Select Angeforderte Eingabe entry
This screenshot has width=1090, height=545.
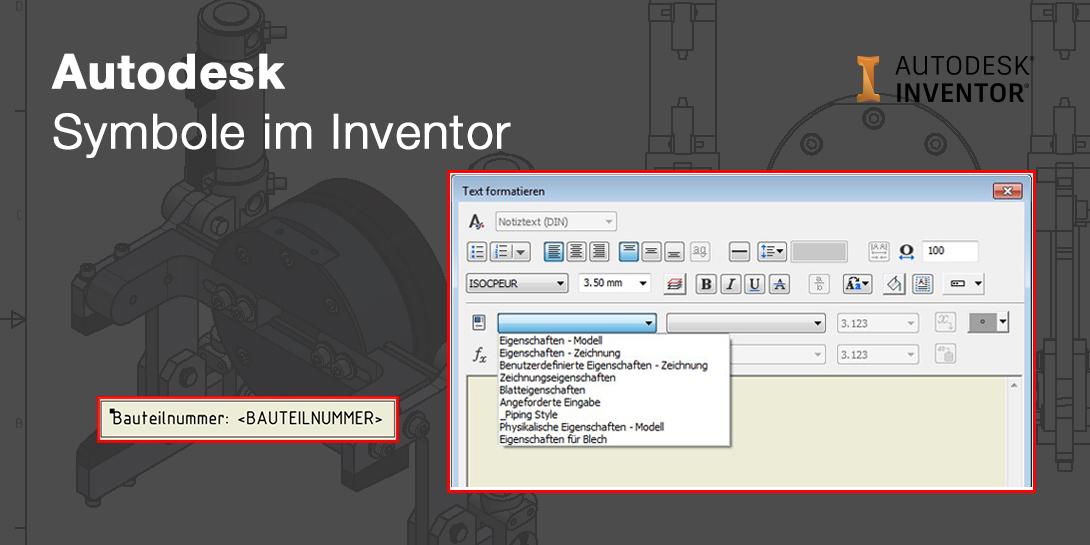tap(549, 402)
